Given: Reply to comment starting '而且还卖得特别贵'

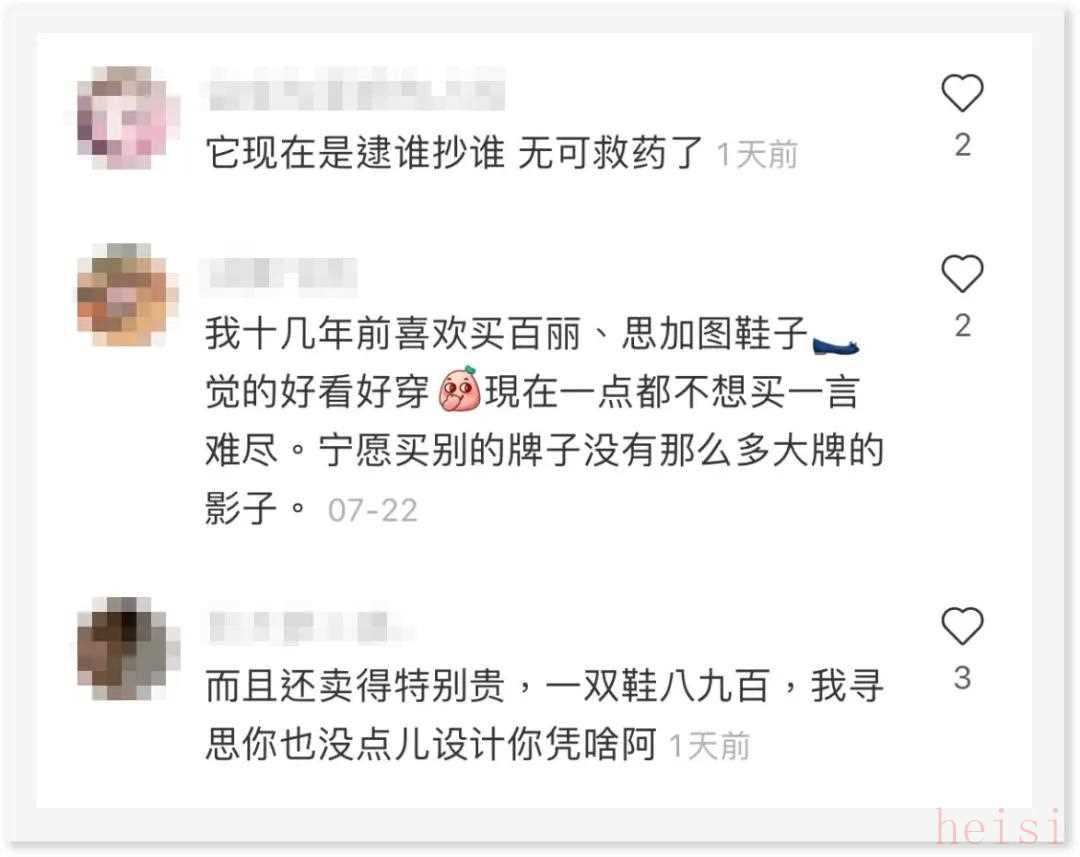Looking at the screenshot, I should coord(544,714).
